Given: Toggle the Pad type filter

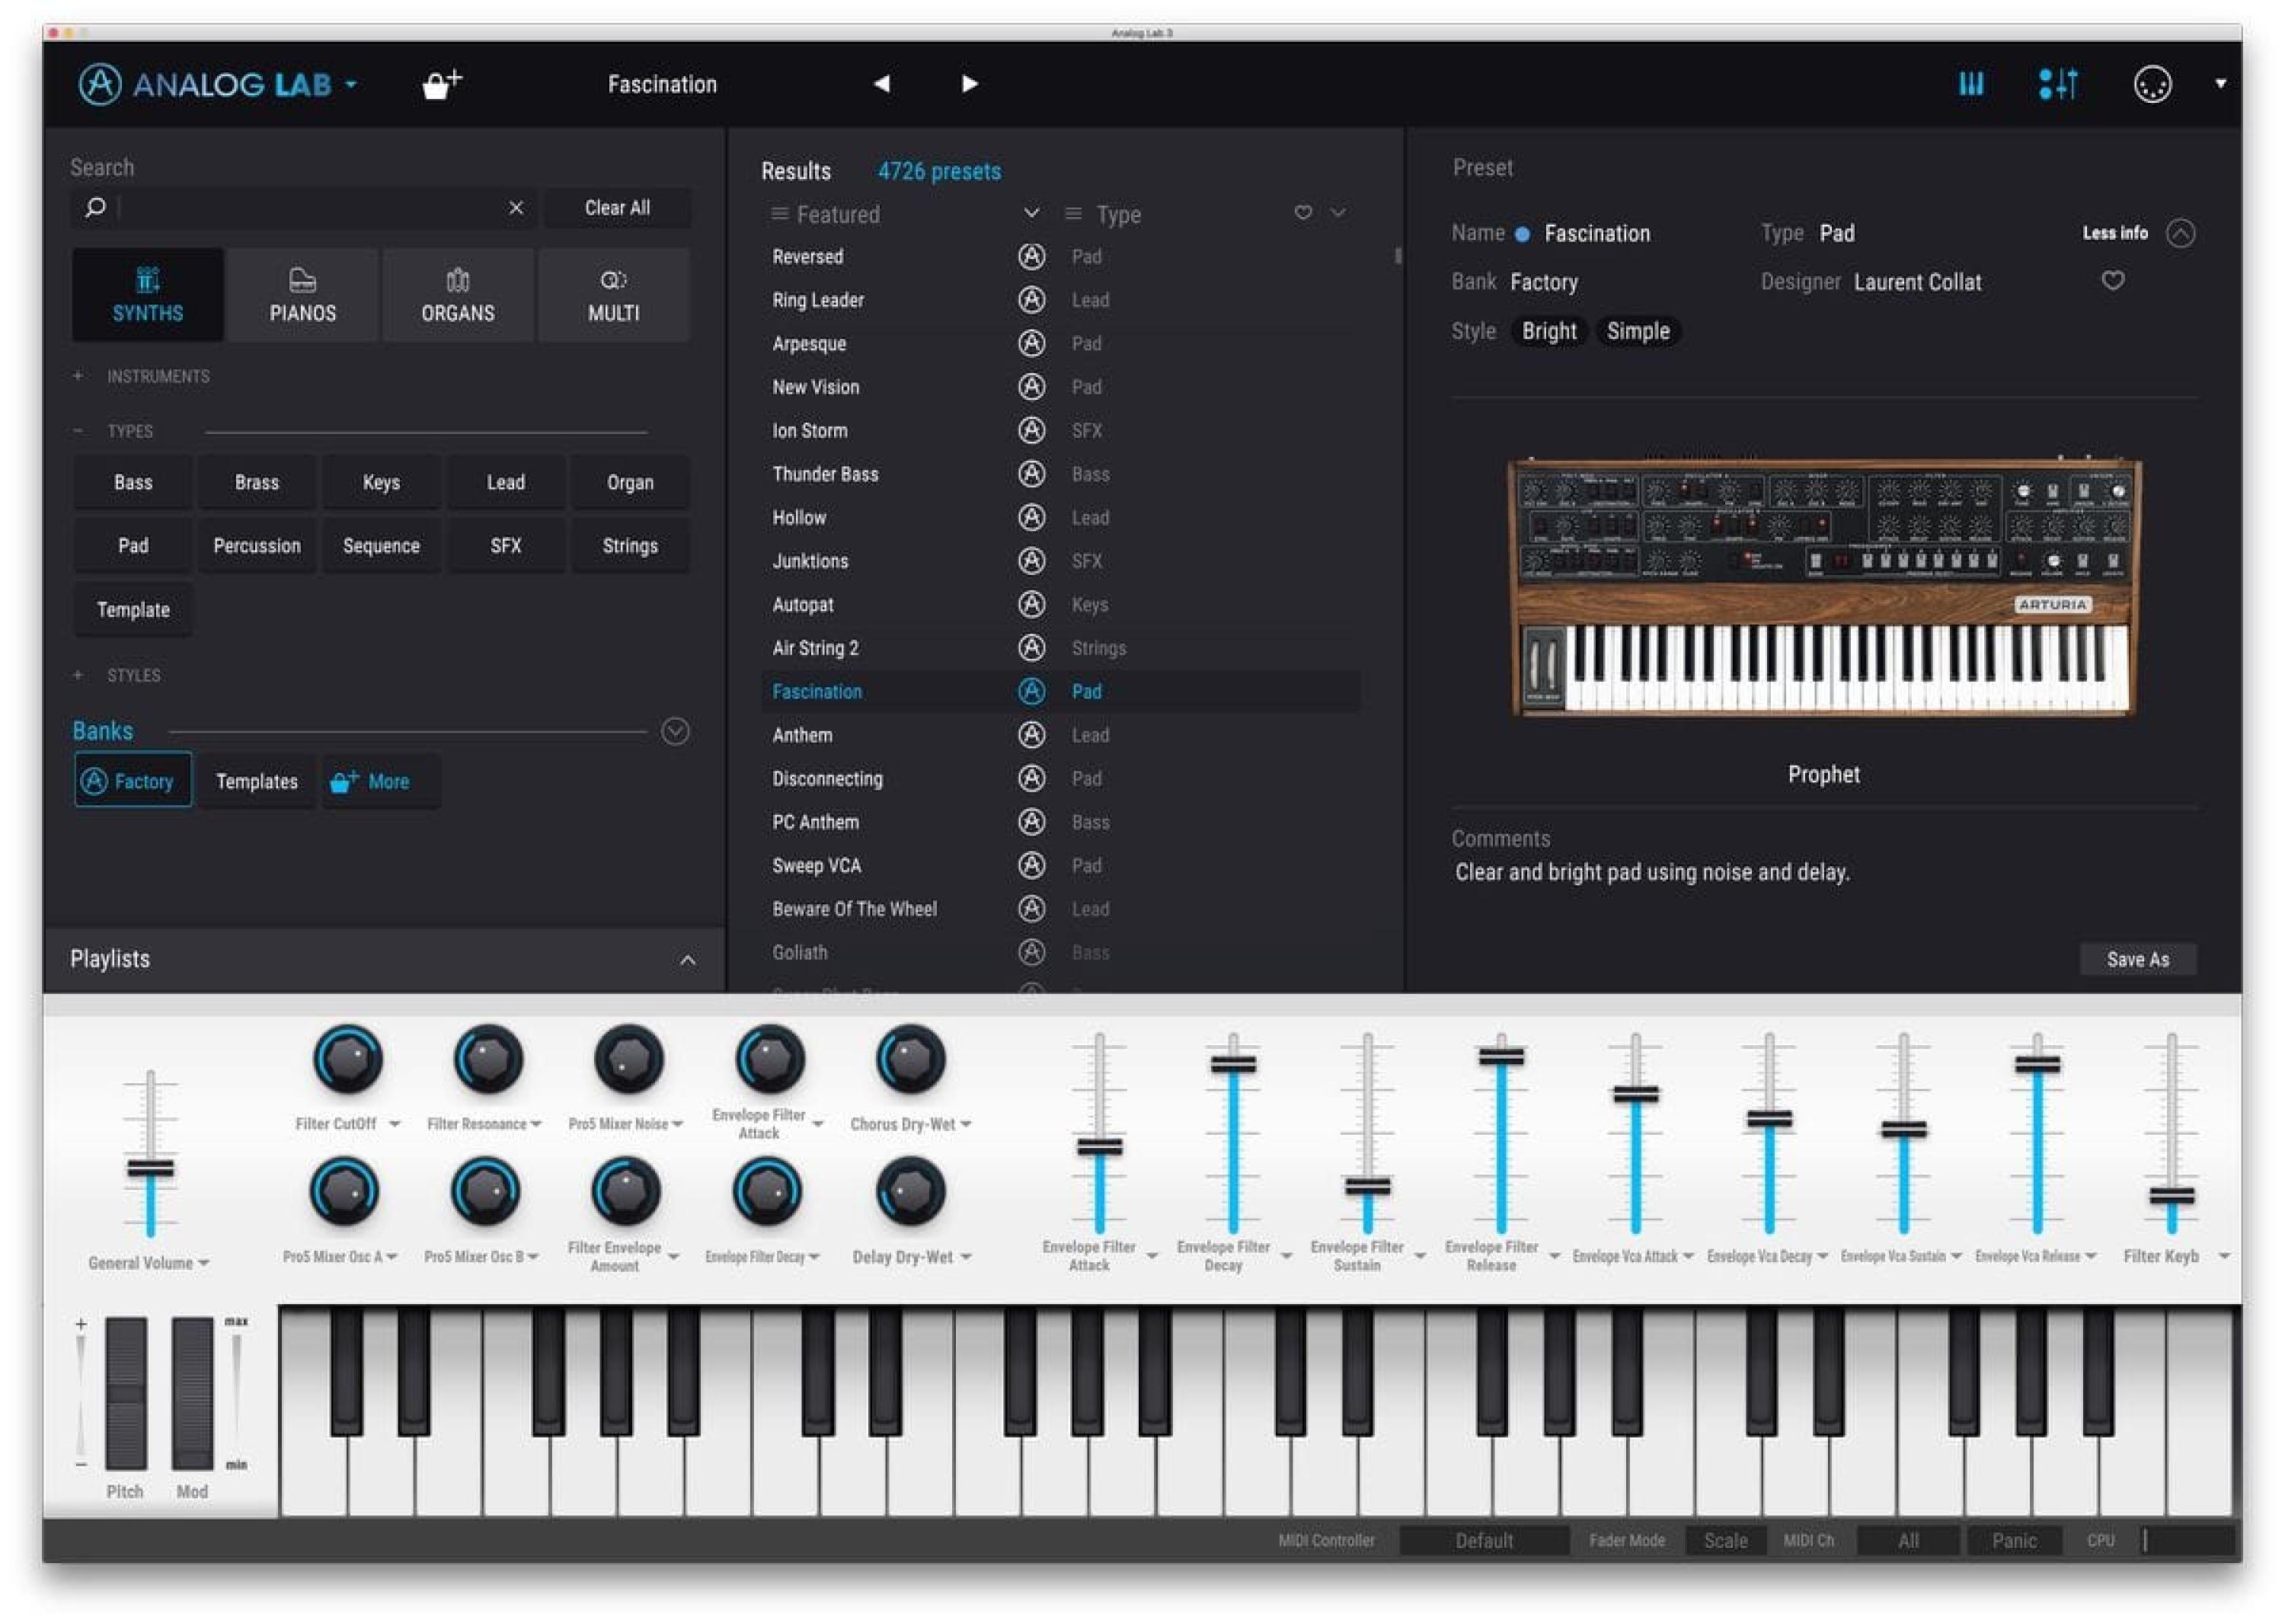Looking at the screenshot, I should pyautogui.click(x=133, y=546).
